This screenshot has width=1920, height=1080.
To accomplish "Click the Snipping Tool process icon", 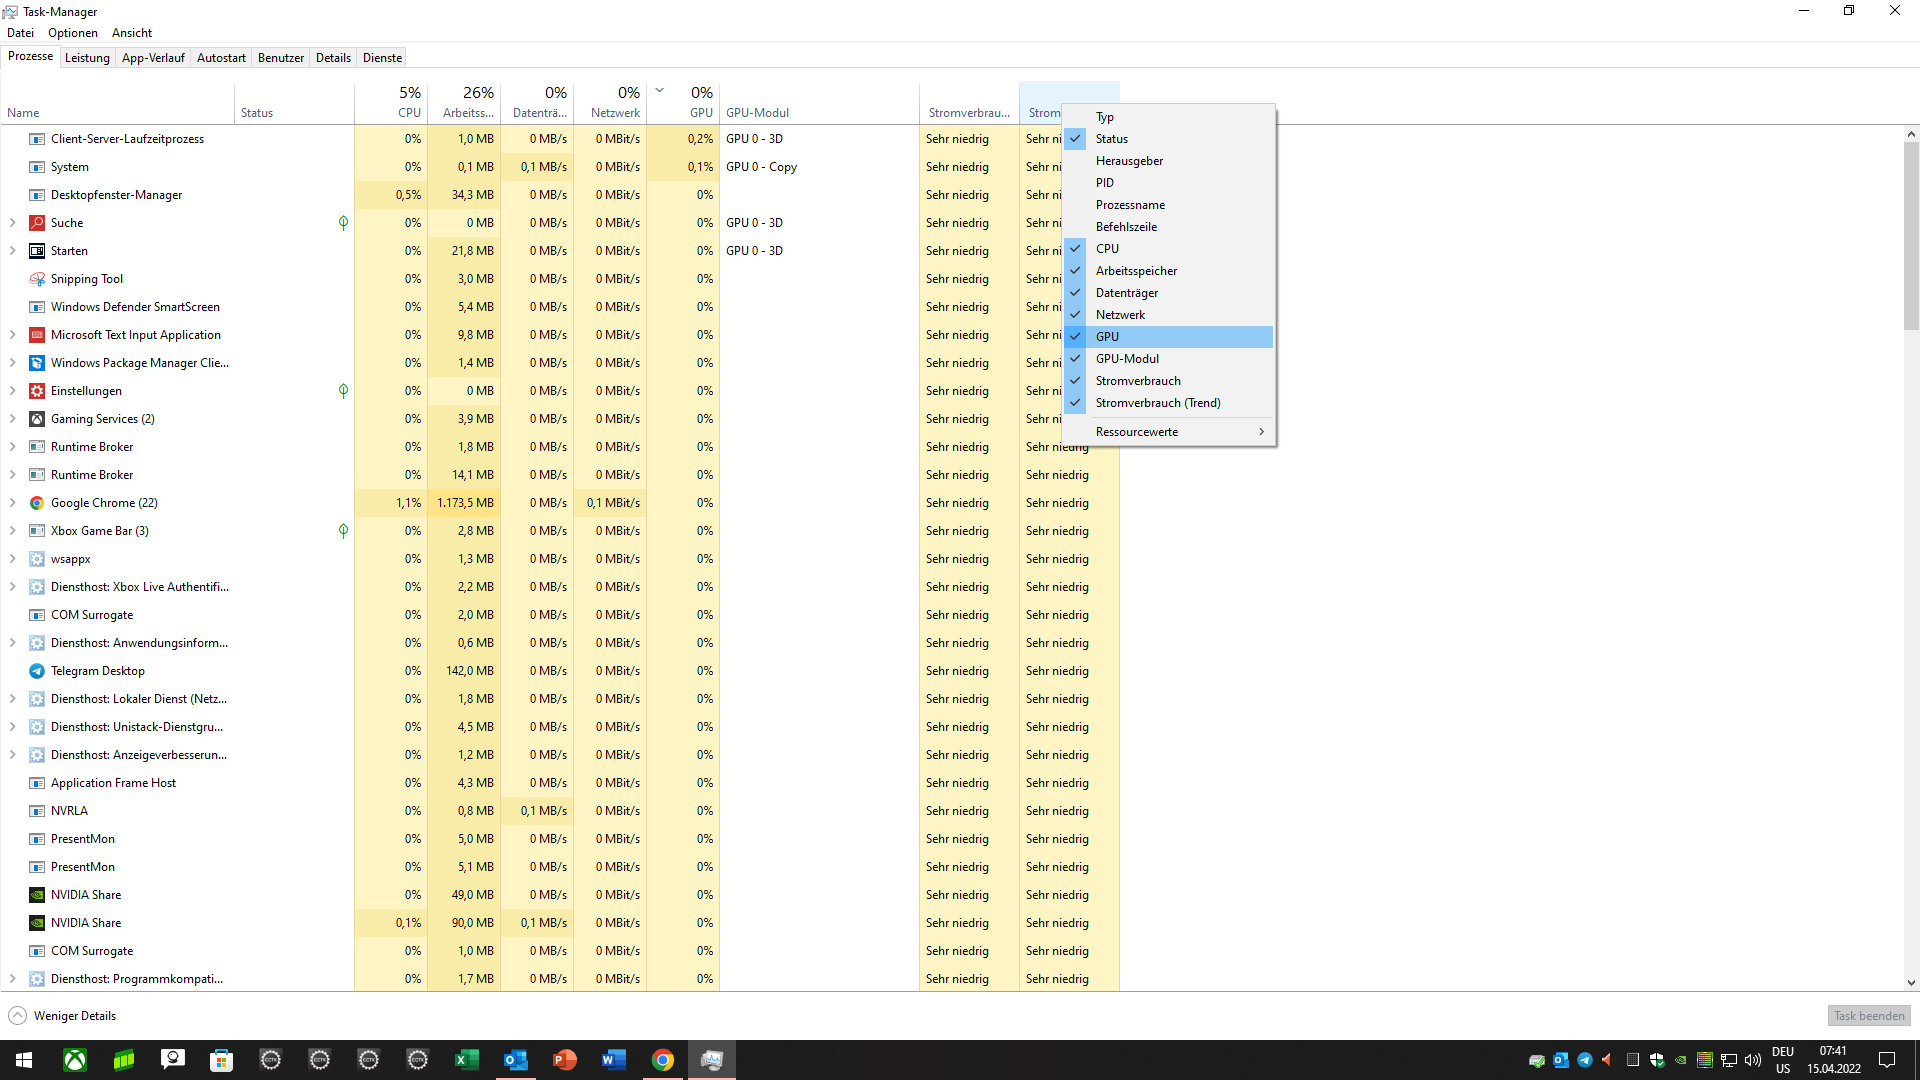I will click(37, 279).
